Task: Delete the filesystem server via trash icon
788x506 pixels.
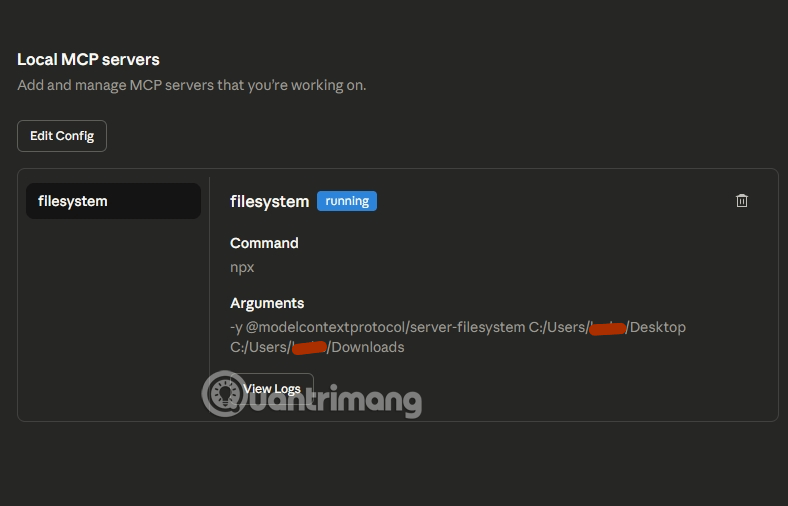Action: [x=742, y=201]
